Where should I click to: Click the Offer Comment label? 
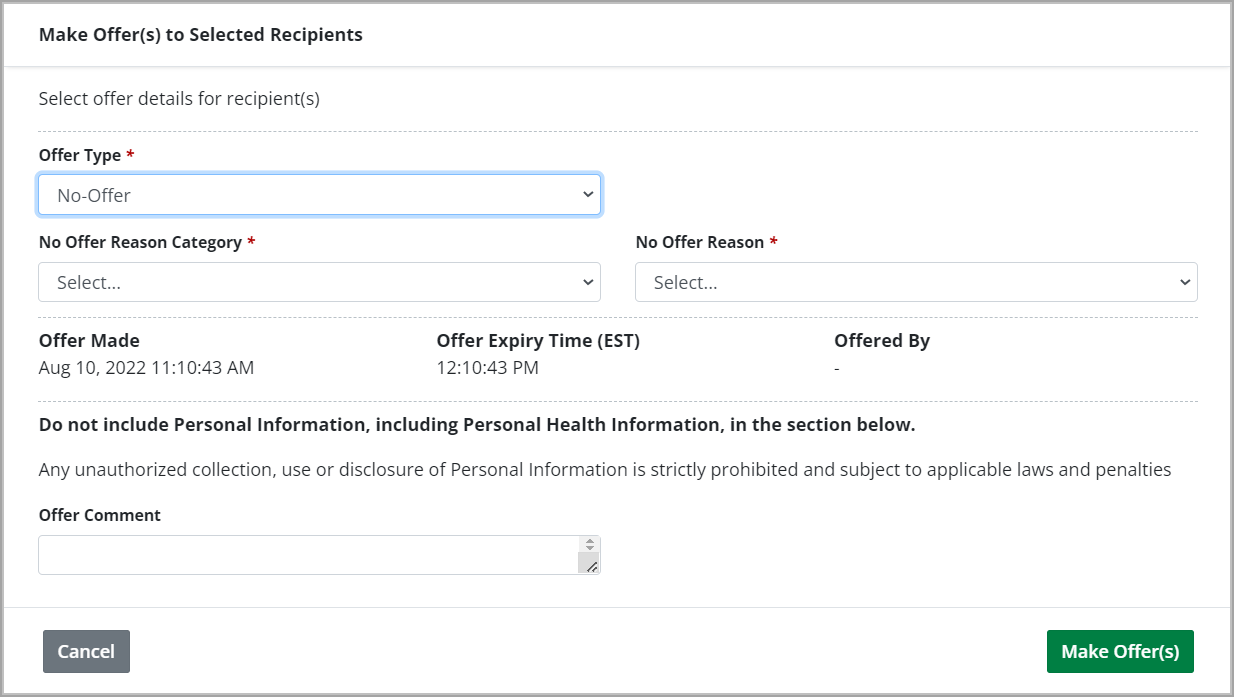click(99, 515)
